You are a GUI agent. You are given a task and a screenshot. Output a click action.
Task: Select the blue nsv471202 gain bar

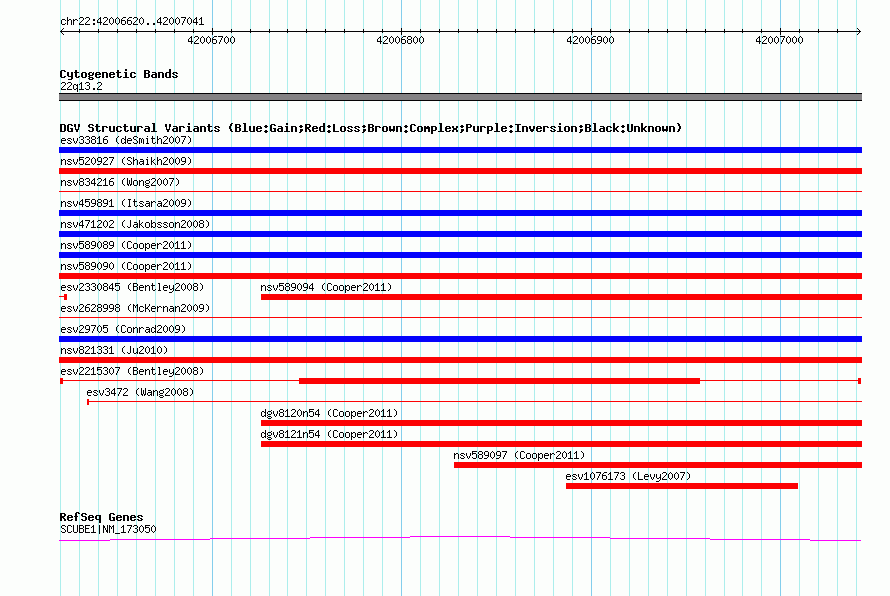[460, 234]
